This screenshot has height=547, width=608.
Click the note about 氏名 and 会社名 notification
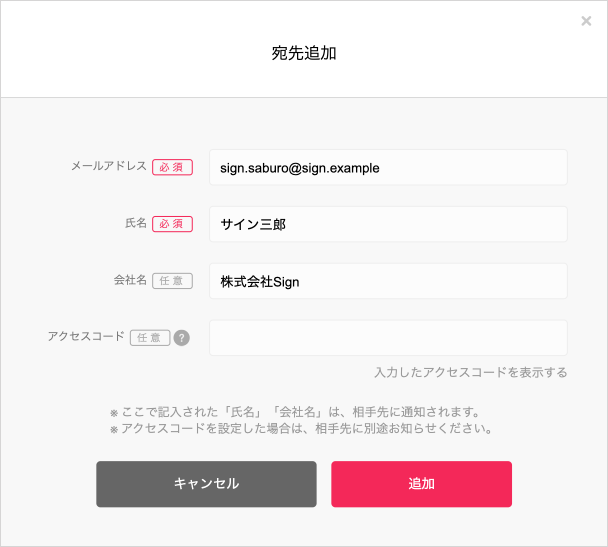pyautogui.click(x=295, y=412)
